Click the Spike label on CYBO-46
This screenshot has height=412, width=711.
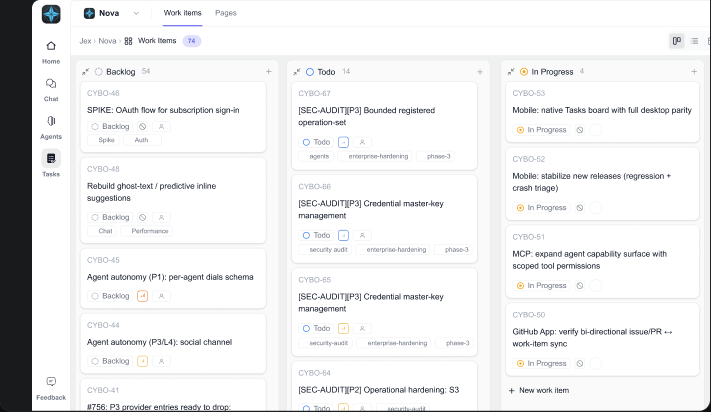[x=103, y=140]
